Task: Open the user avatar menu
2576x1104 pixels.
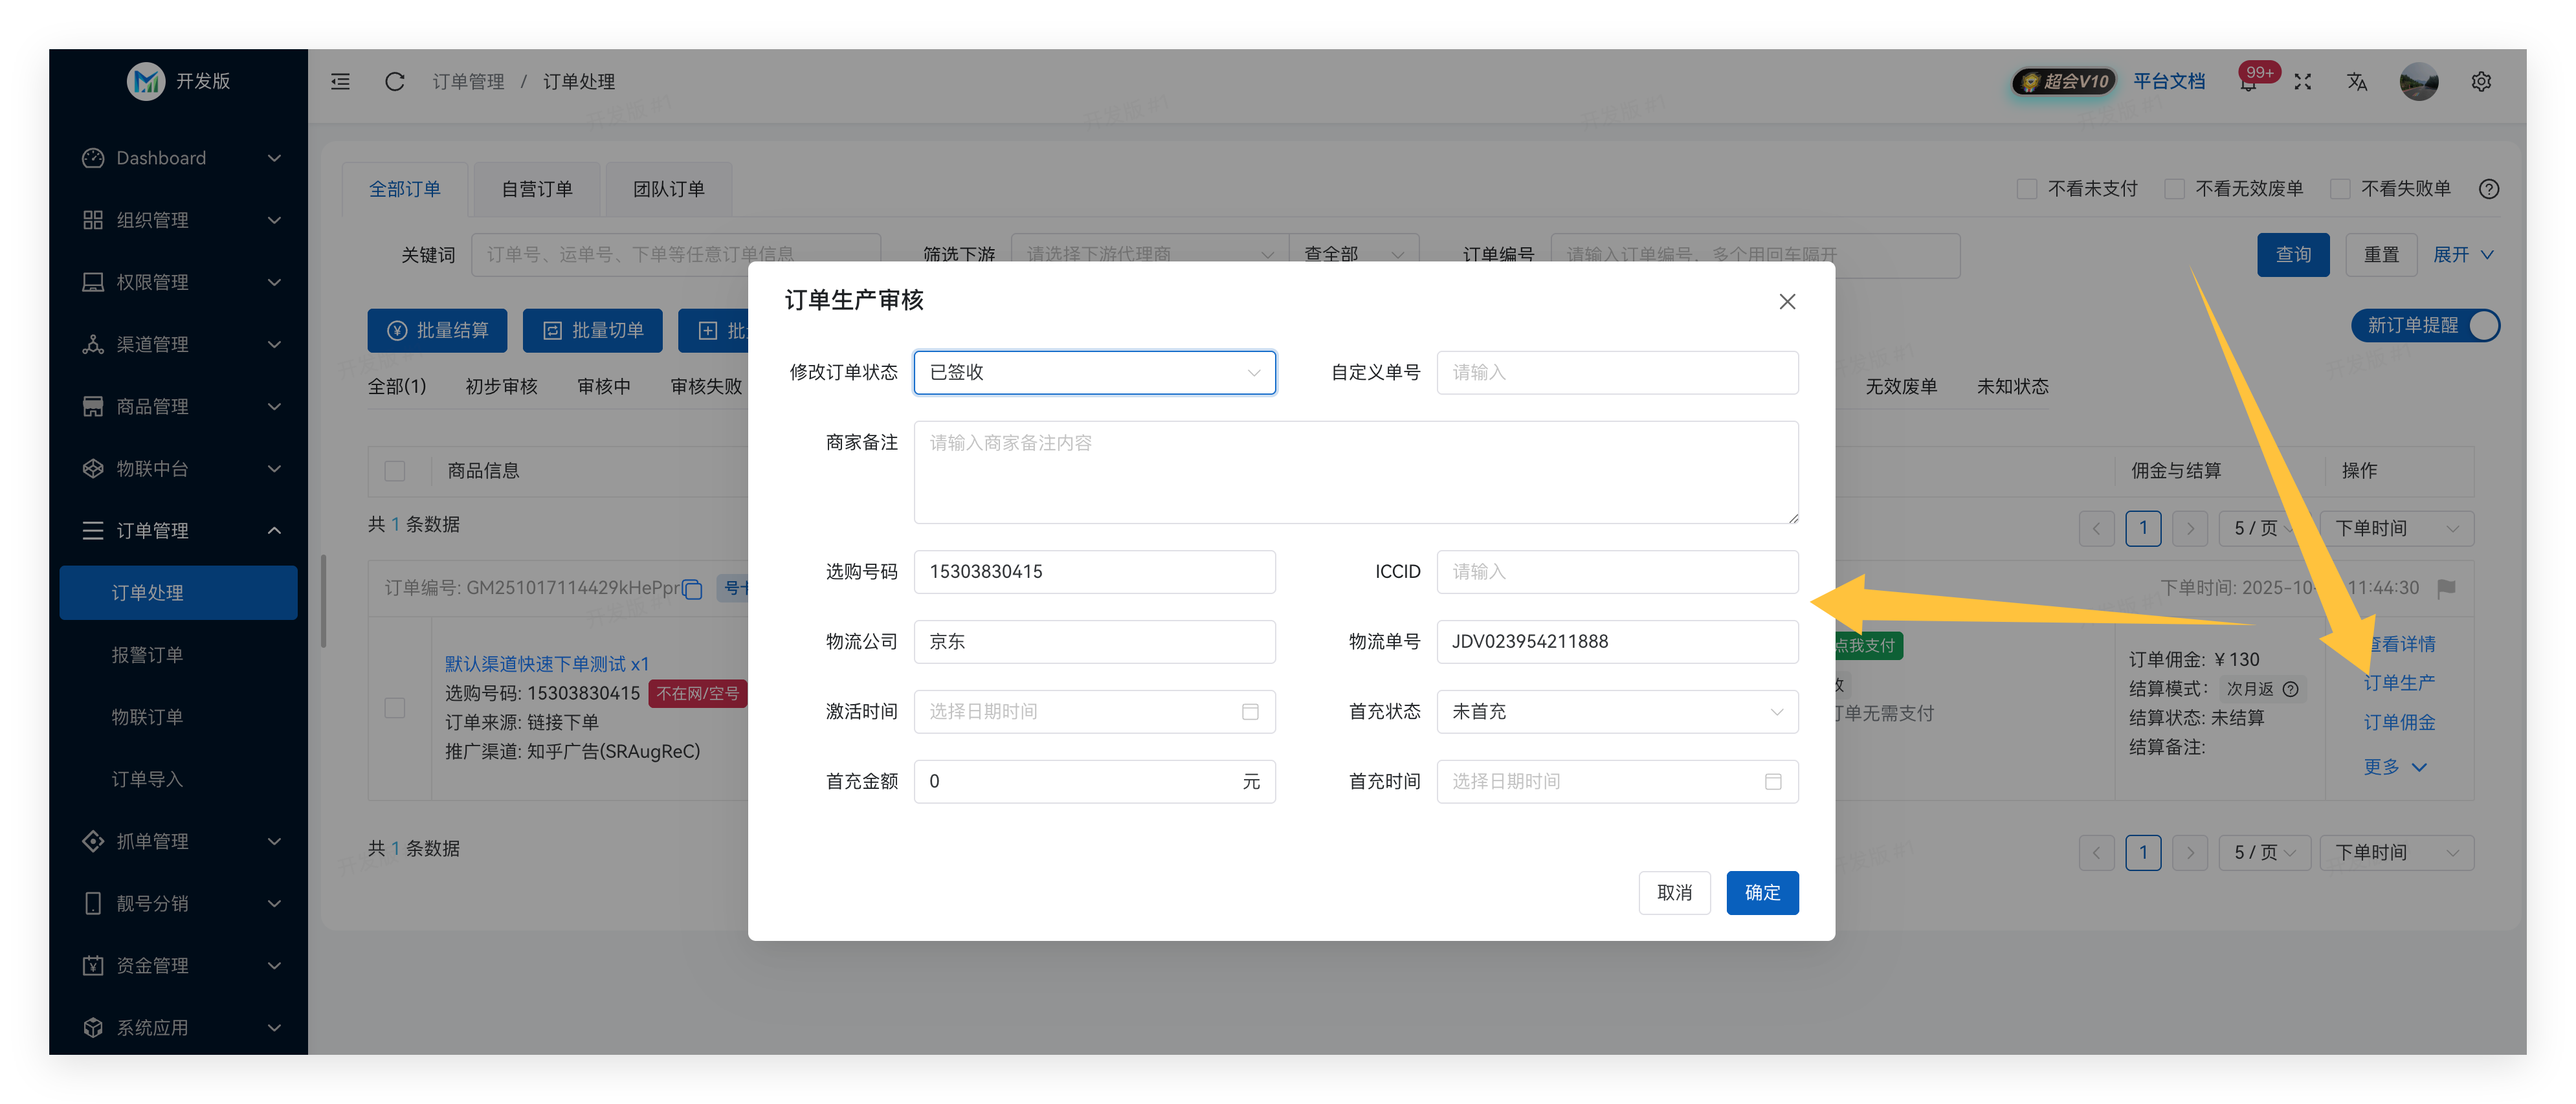Action: (x=2419, y=82)
